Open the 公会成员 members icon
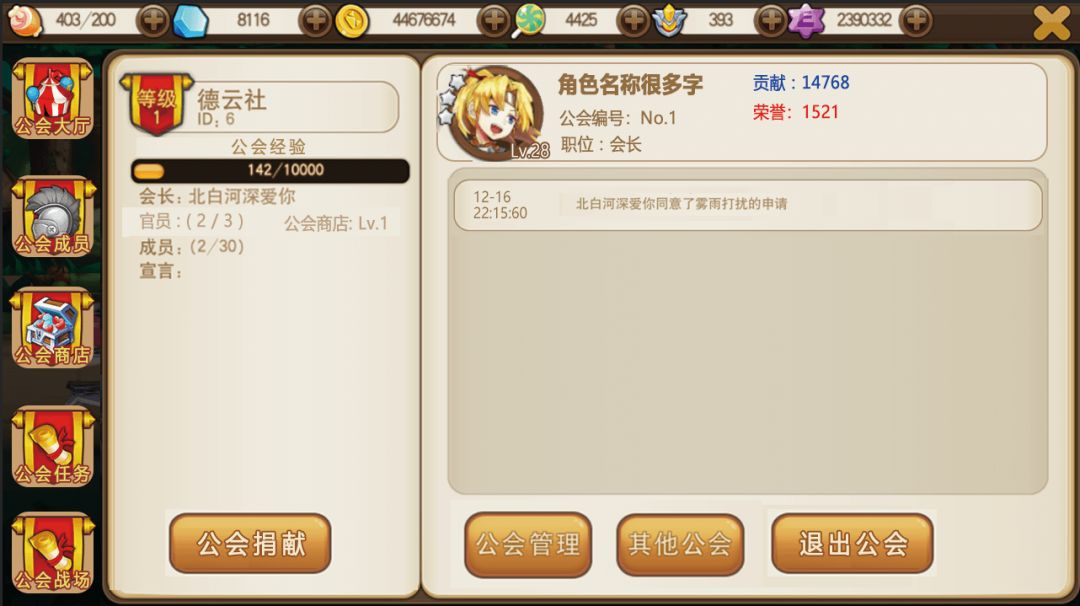Viewport: 1080px width, 606px height. tap(52, 217)
